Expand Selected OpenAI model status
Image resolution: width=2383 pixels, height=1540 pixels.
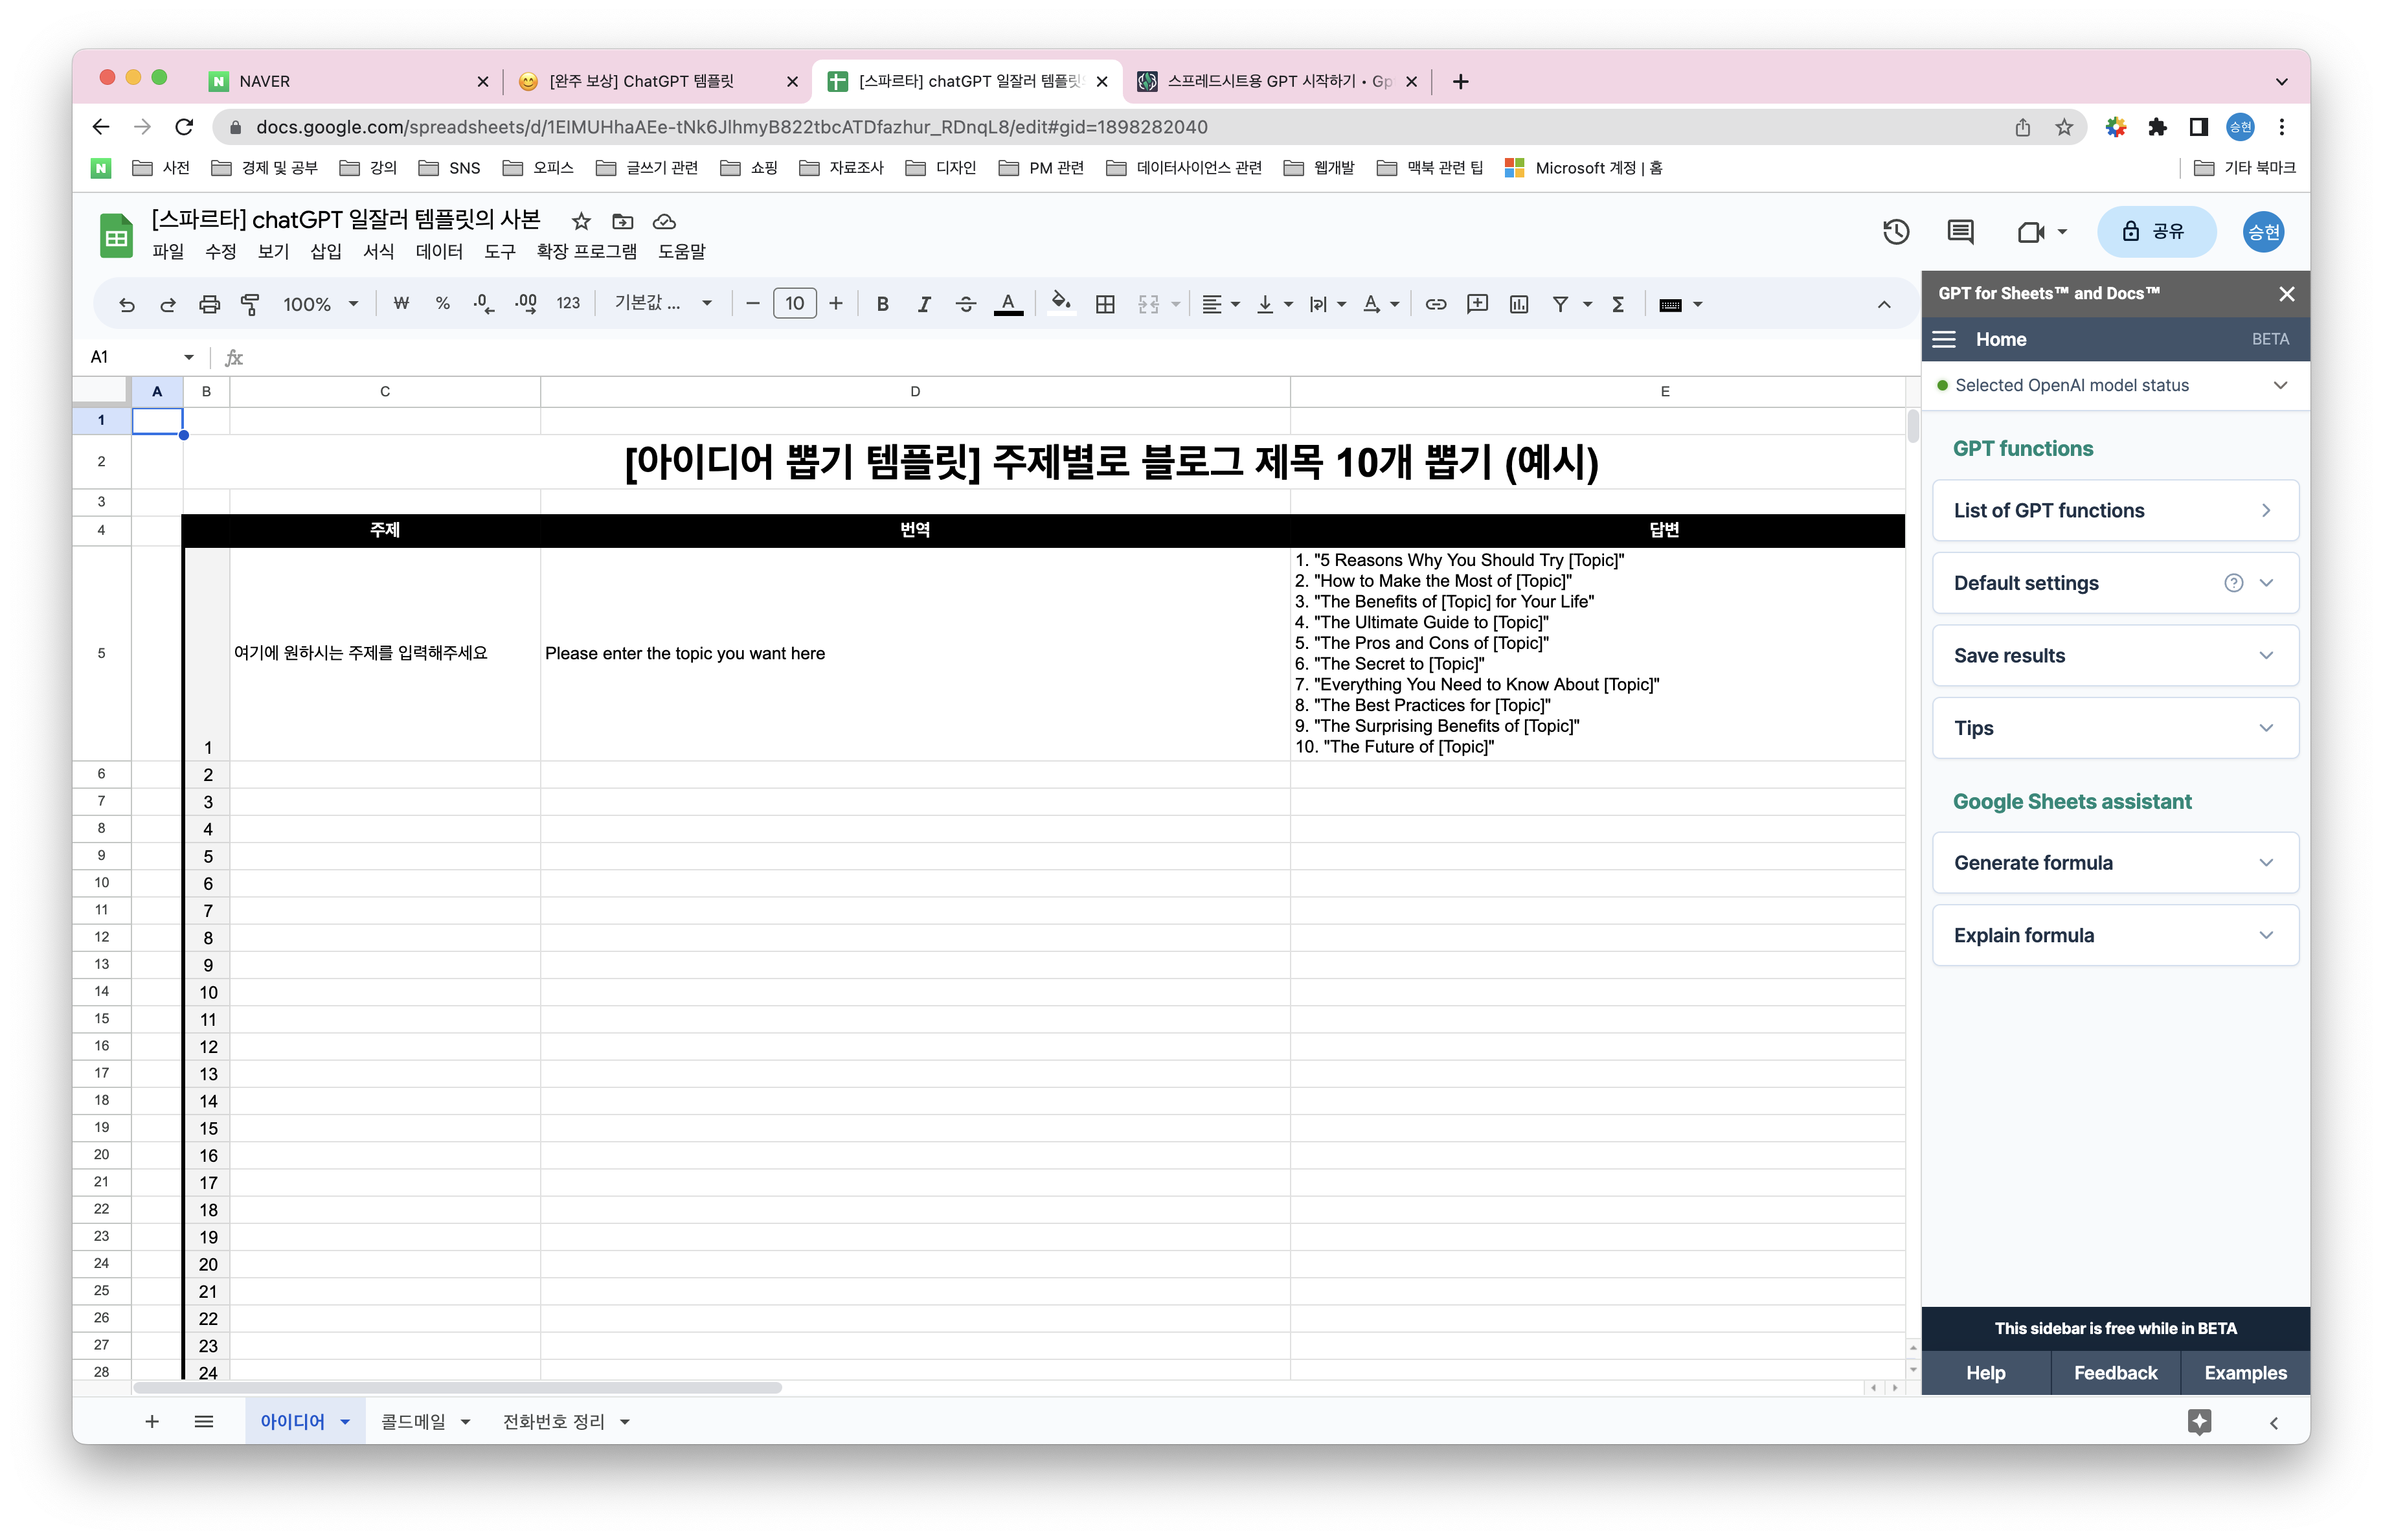tap(2115, 385)
